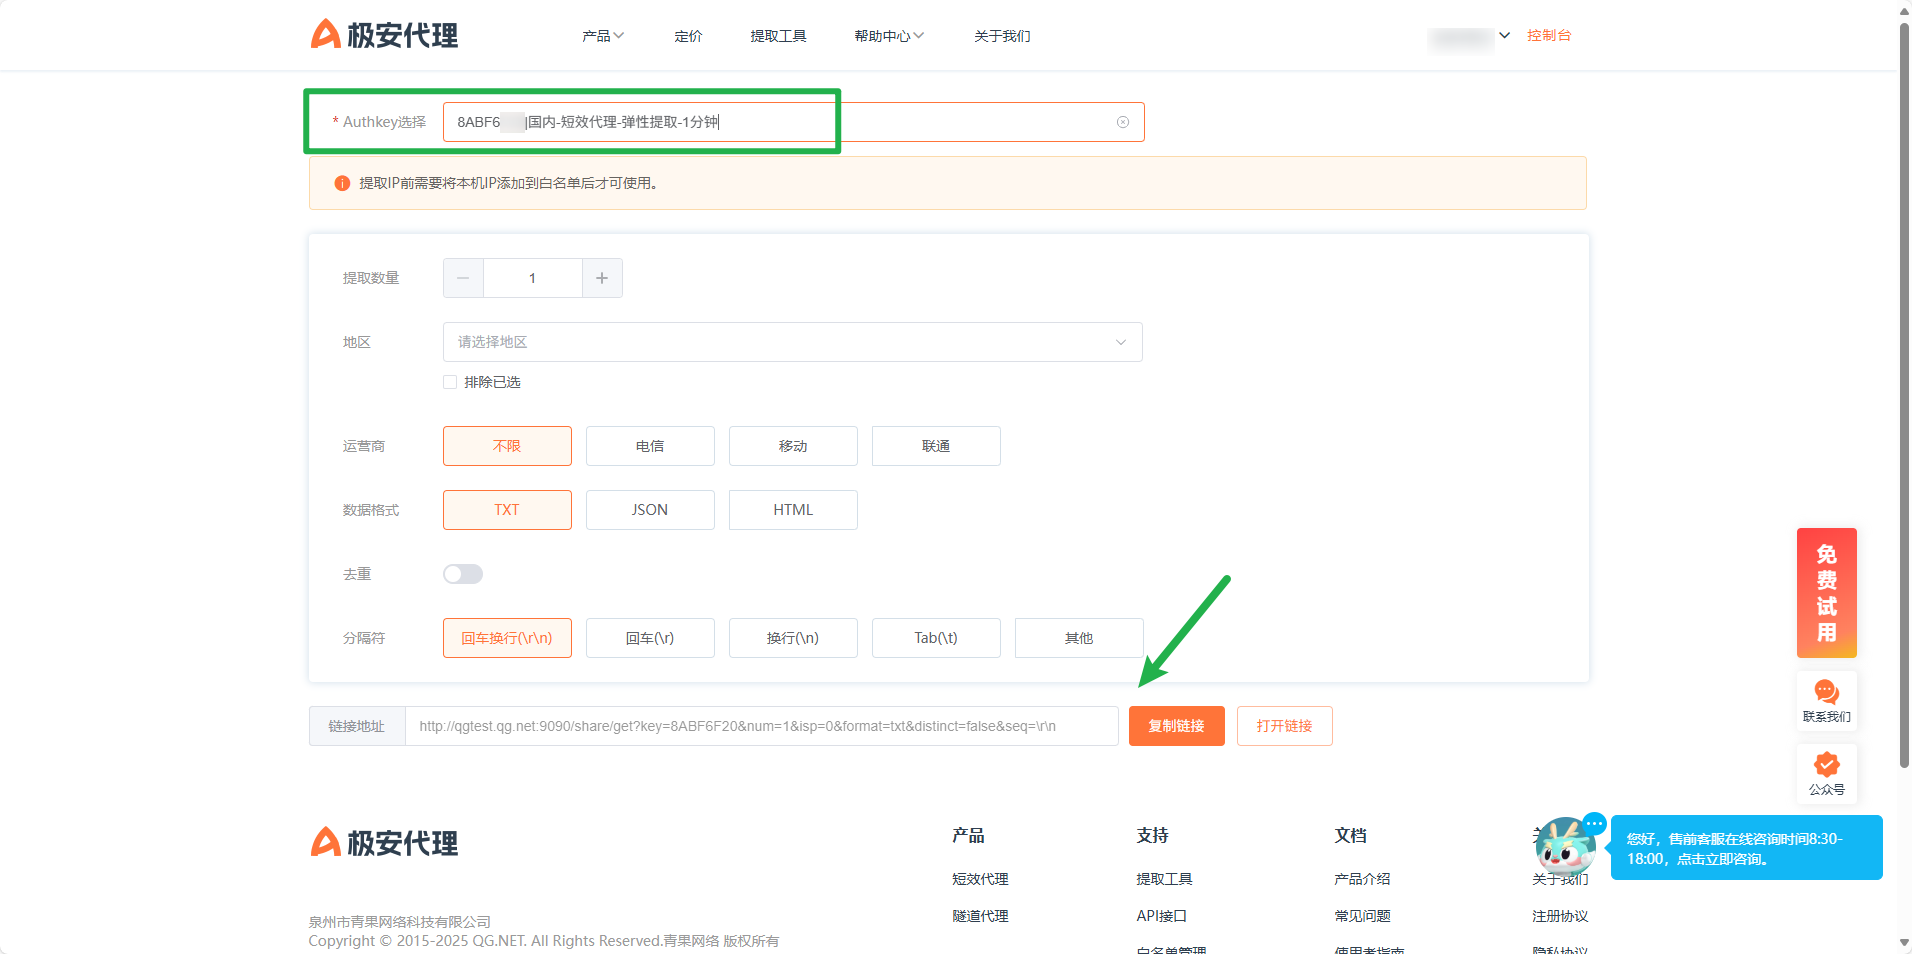Go to 提取工具 in top navigation
Screen dimensions: 1912x954
[x=778, y=36]
